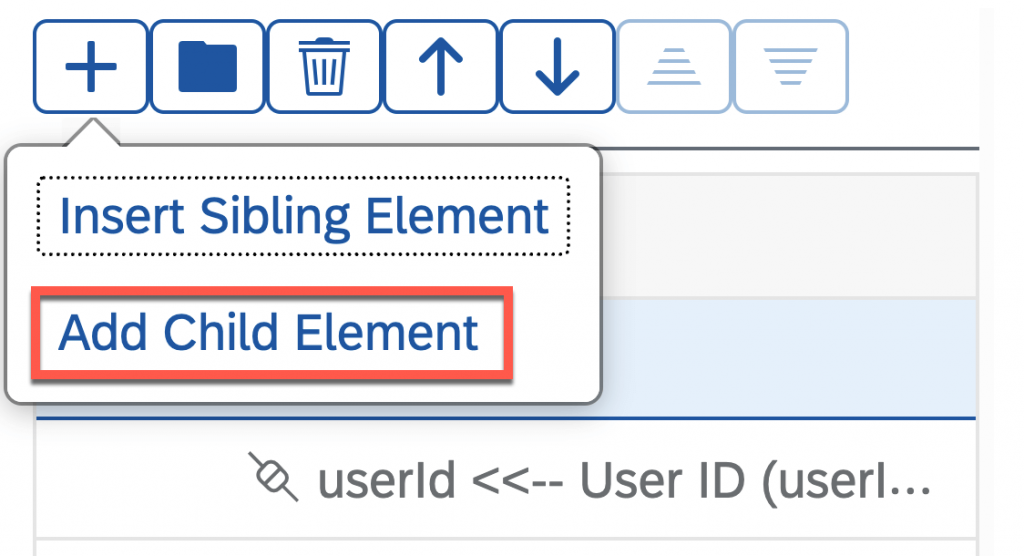This screenshot has height=556, width=1024.
Task: Click the empty row beneath the userId row
Action: [506, 548]
